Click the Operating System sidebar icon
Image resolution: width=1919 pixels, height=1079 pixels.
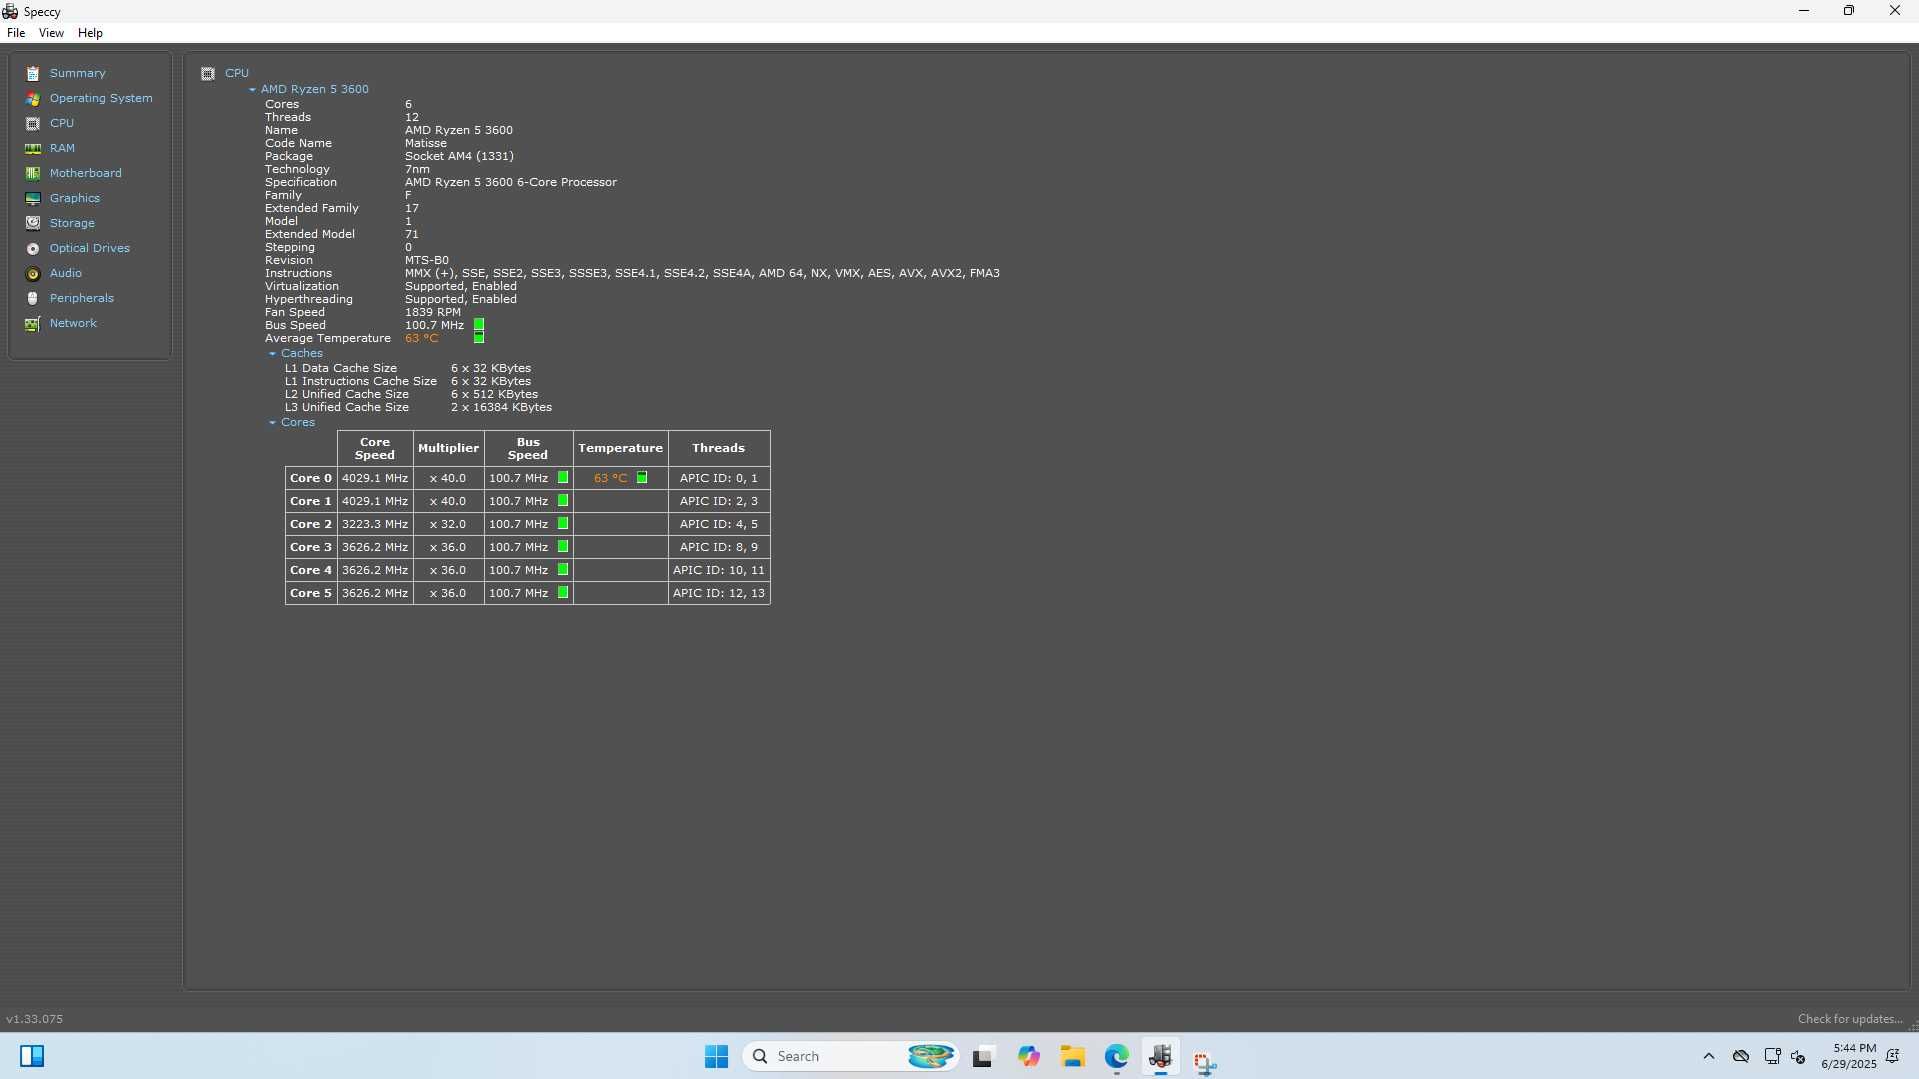33,99
